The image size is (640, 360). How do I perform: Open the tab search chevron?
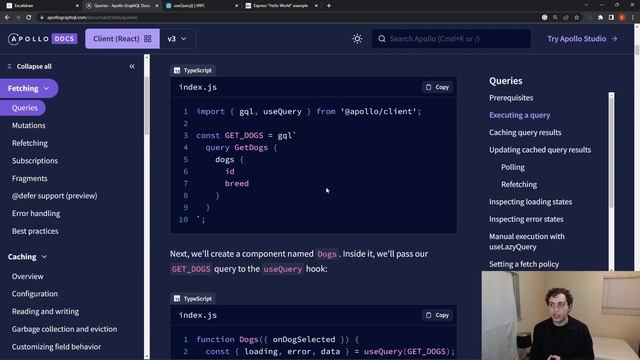pyautogui.click(x=586, y=5)
